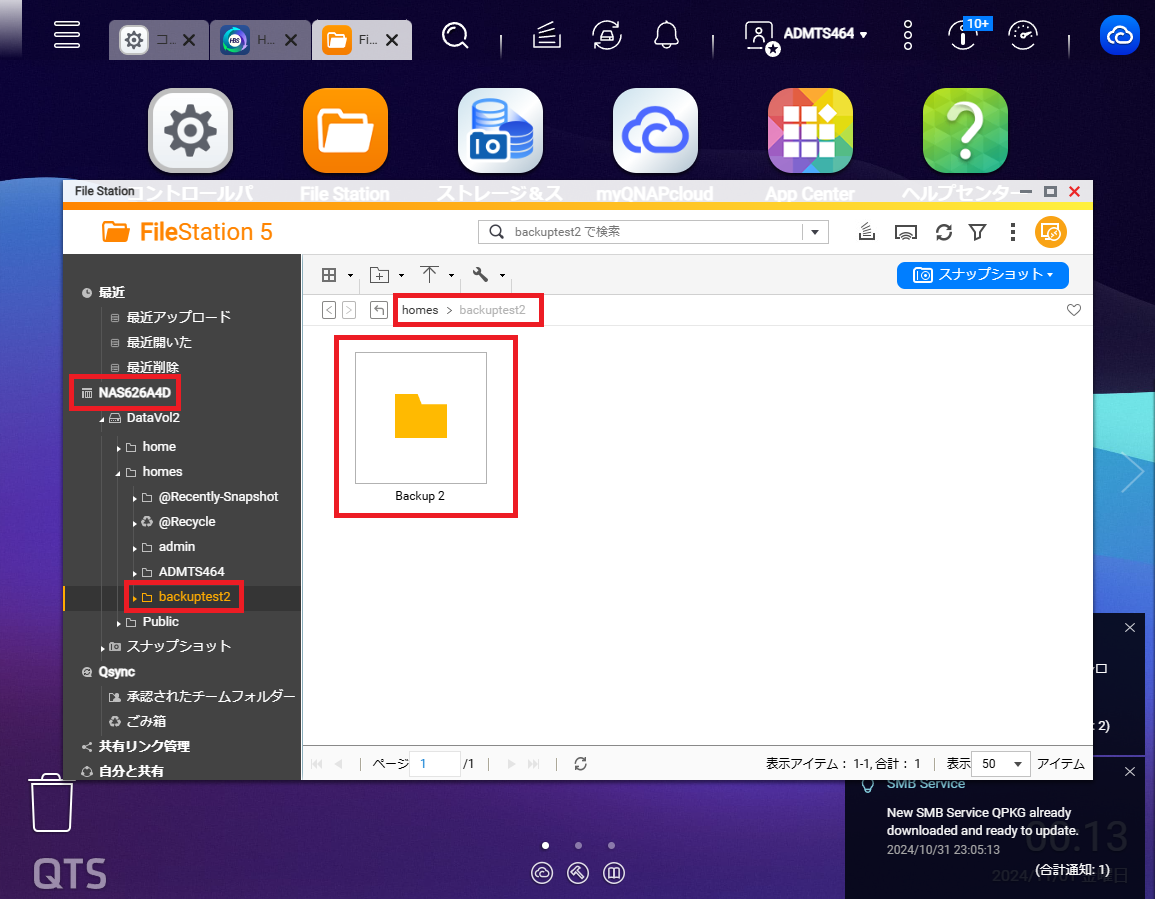Collapse the DataVol2 tree node

coord(102,419)
